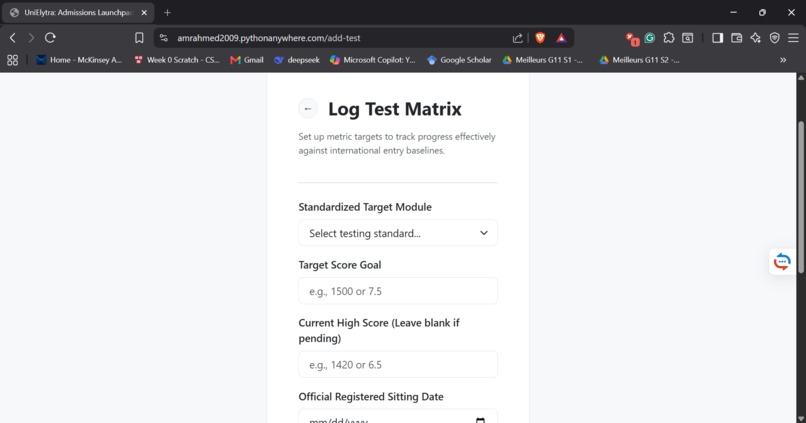Open the calendar picker icon in date field
The image size is (806, 423).
480,420
